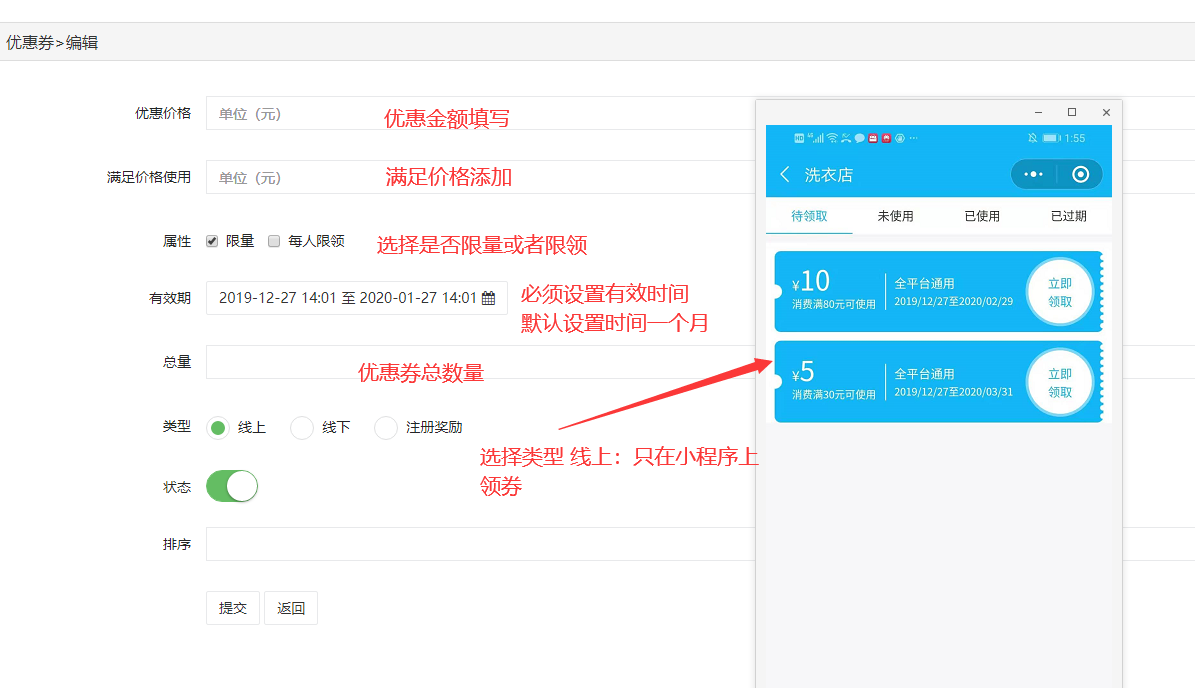The height and width of the screenshot is (688, 1195).
Task: Select the 线上 radio option
Action: (x=218, y=427)
